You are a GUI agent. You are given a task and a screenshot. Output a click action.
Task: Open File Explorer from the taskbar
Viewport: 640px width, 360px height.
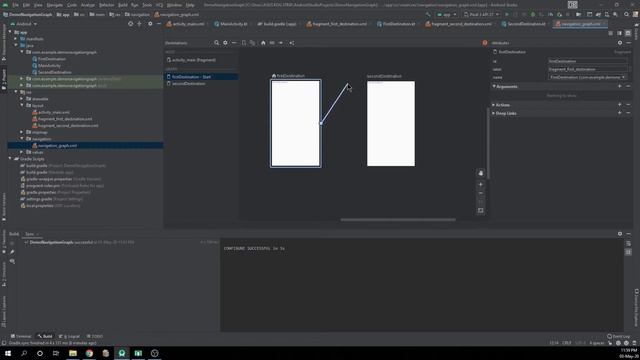(x=73, y=353)
